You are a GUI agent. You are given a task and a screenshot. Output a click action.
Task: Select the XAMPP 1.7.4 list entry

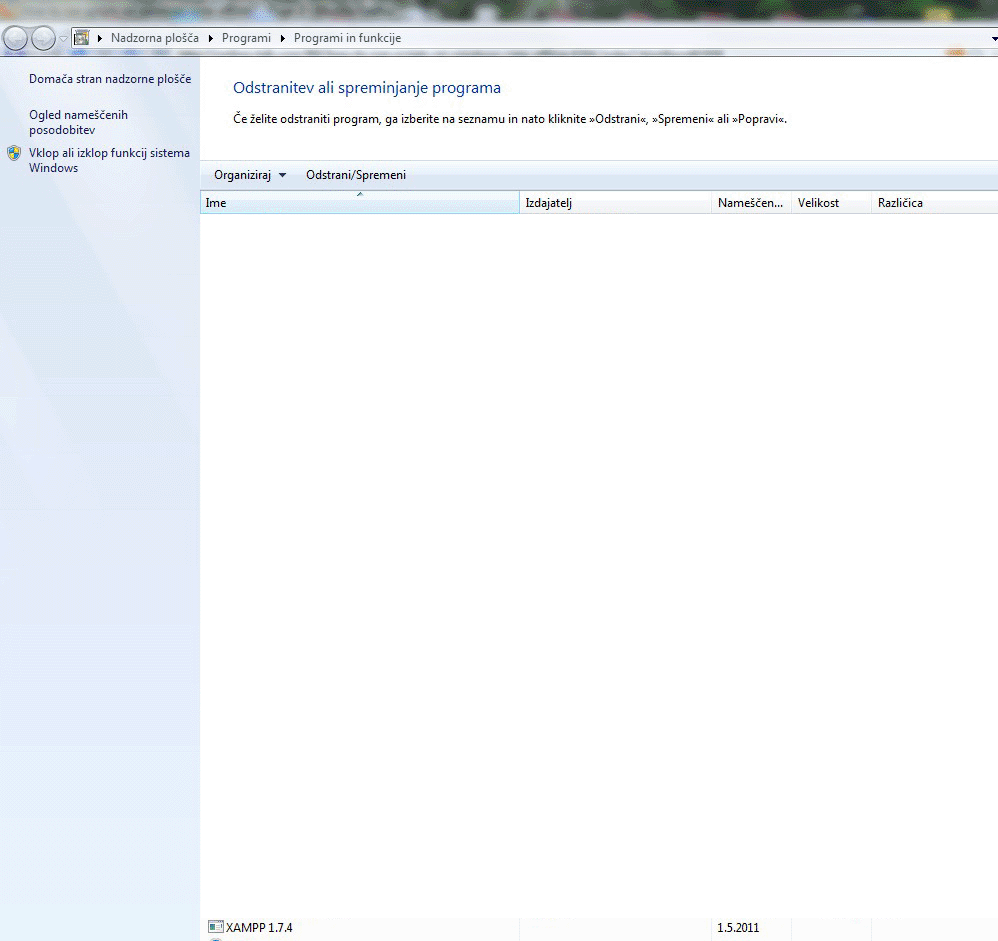(x=260, y=928)
